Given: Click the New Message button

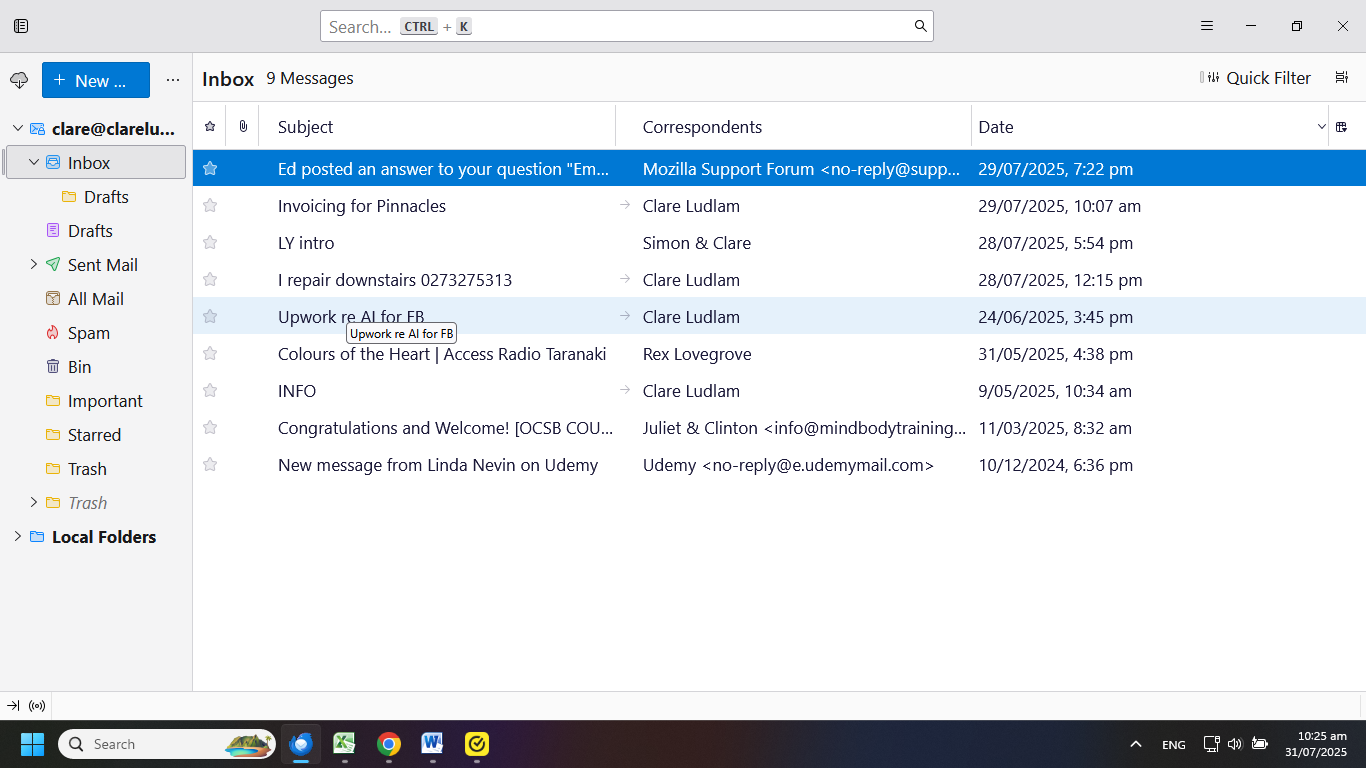Looking at the screenshot, I should (96, 80).
